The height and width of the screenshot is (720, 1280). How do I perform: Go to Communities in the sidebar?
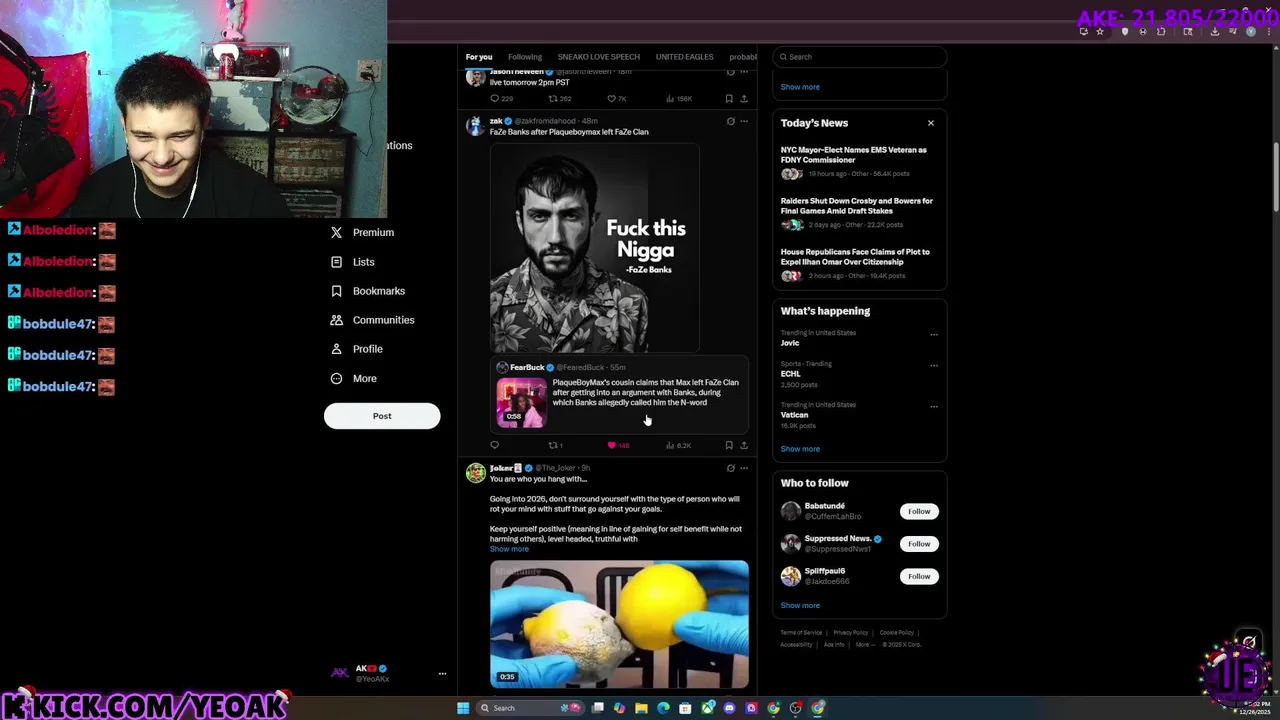click(372, 320)
